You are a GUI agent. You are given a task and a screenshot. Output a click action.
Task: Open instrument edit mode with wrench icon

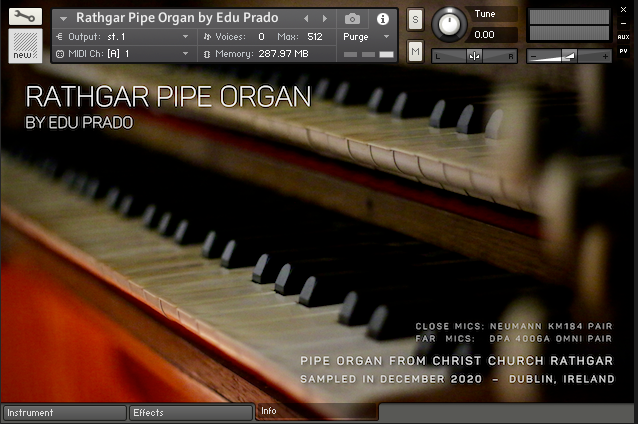pos(25,17)
